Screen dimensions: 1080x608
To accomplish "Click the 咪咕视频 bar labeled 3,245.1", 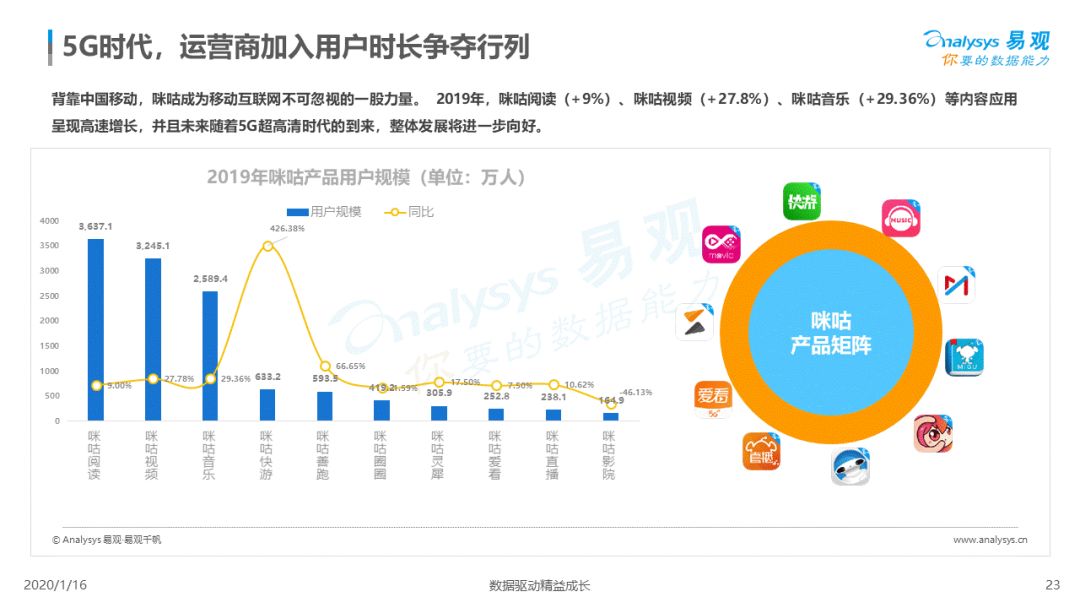I will [x=153, y=339].
